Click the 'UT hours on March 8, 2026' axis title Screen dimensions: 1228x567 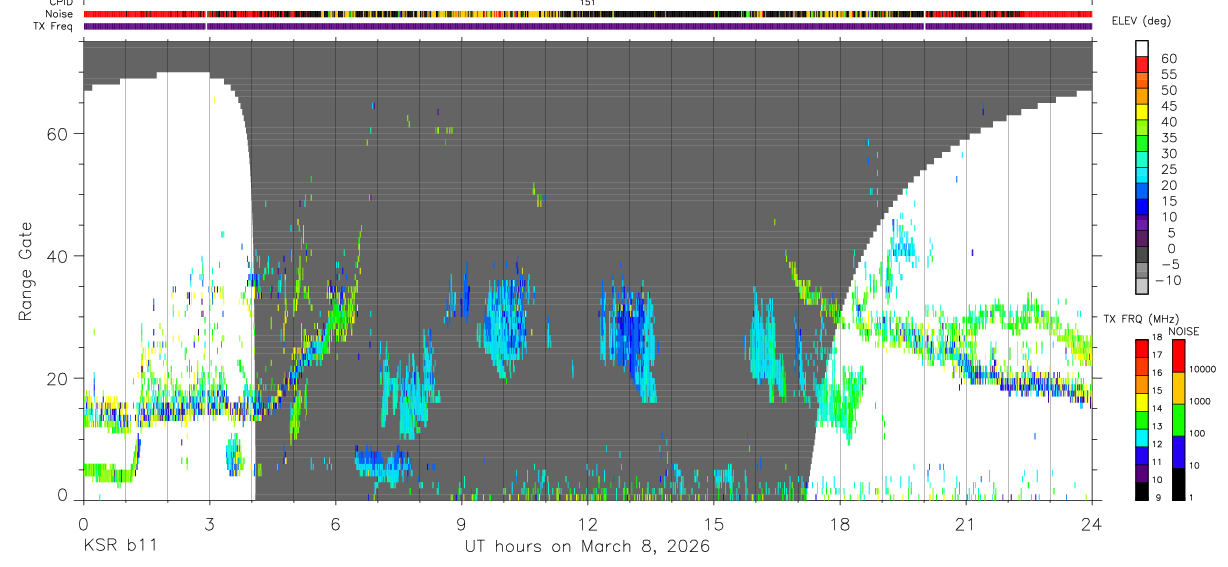(x=587, y=547)
